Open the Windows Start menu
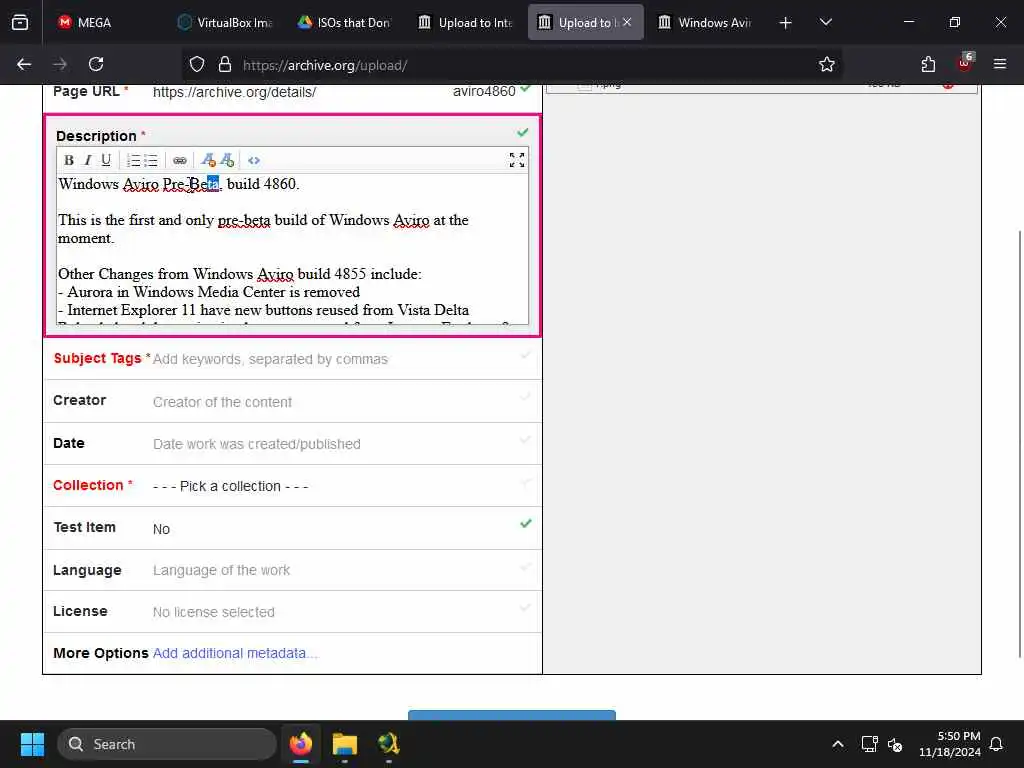1024x768 pixels. (x=32, y=744)
